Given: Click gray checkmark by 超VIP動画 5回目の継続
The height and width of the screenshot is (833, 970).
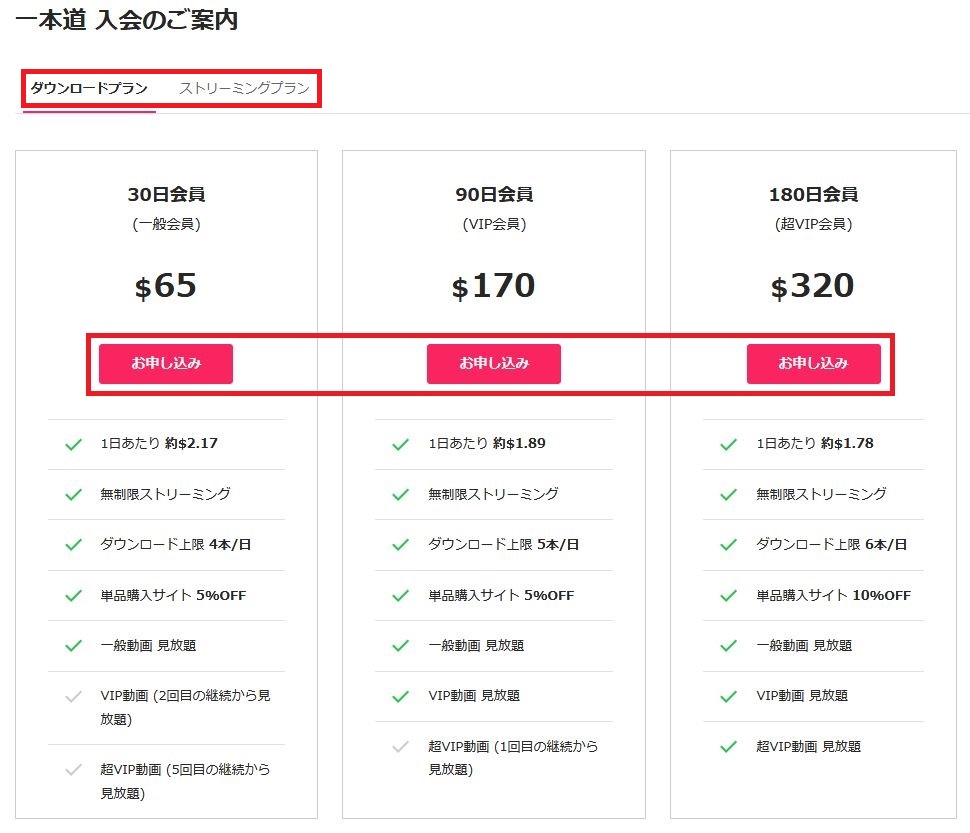Looking at the screenshot, I should tap(74, 770).
